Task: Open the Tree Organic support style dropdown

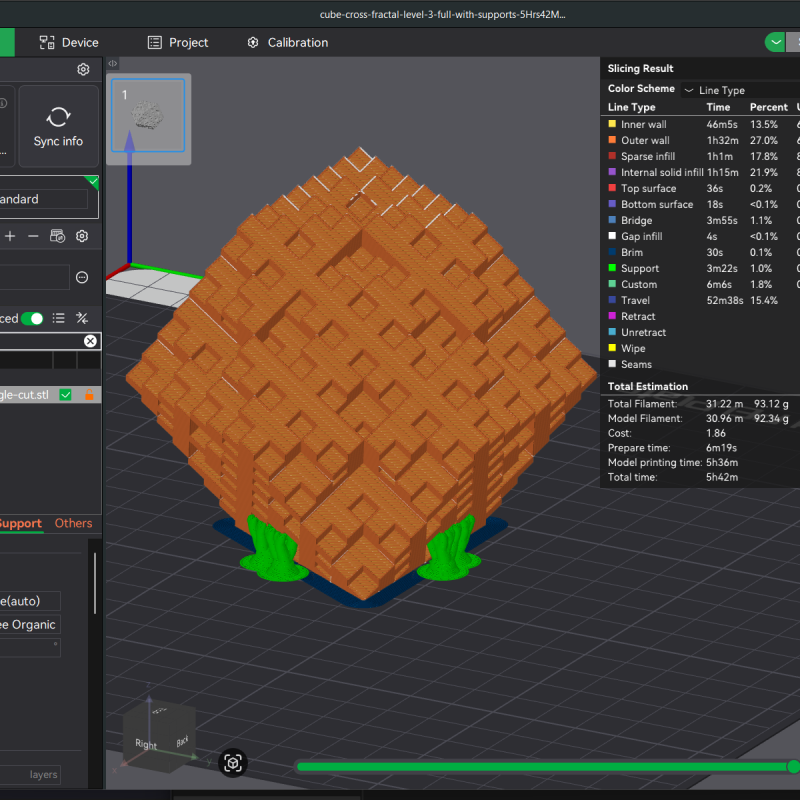Action: (x=30, y=624)
